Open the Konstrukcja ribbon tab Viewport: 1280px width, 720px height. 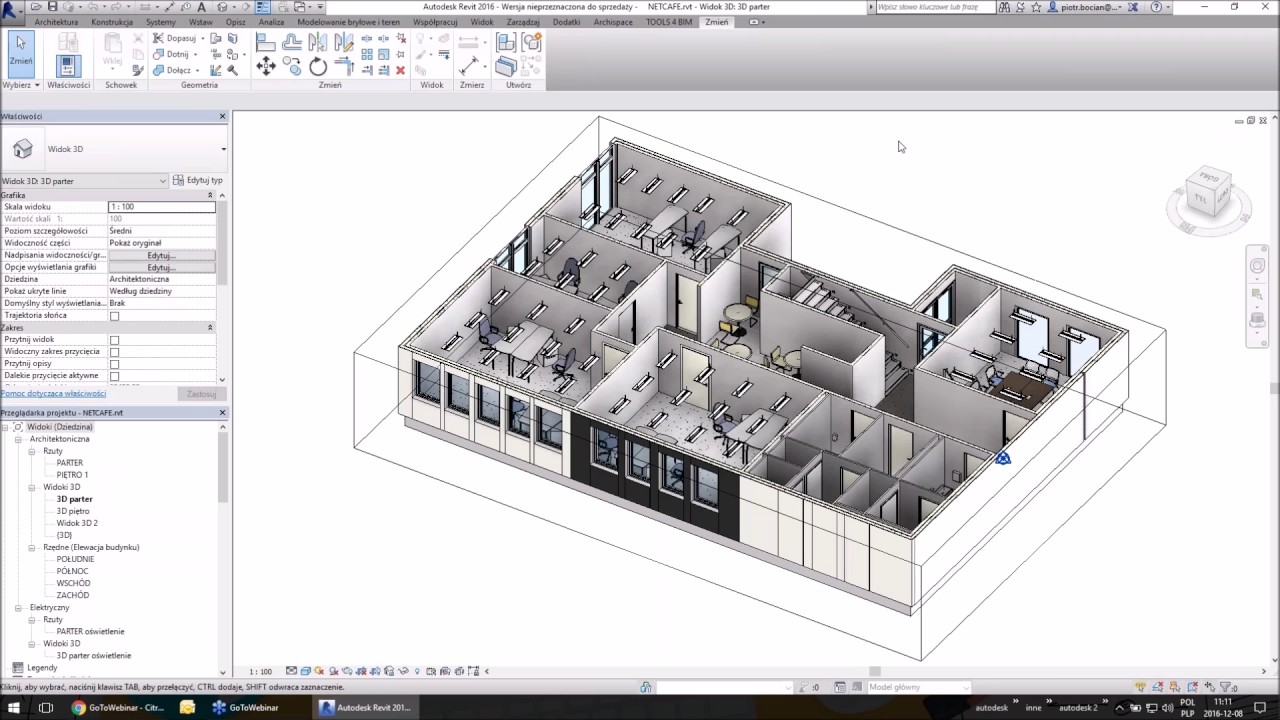[112, 22]
